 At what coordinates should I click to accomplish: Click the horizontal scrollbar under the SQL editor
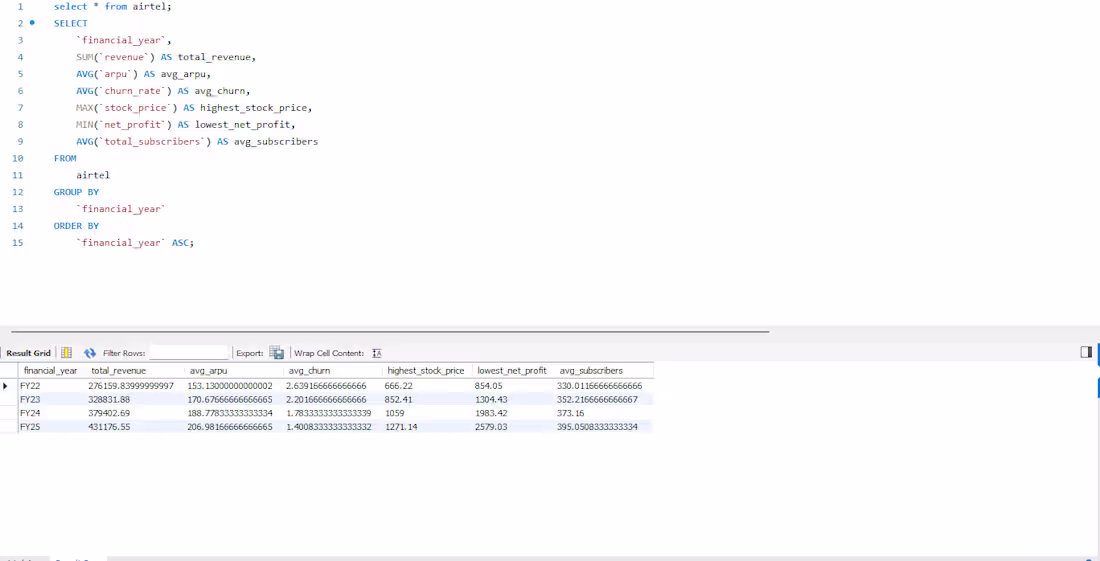point(390,331)
